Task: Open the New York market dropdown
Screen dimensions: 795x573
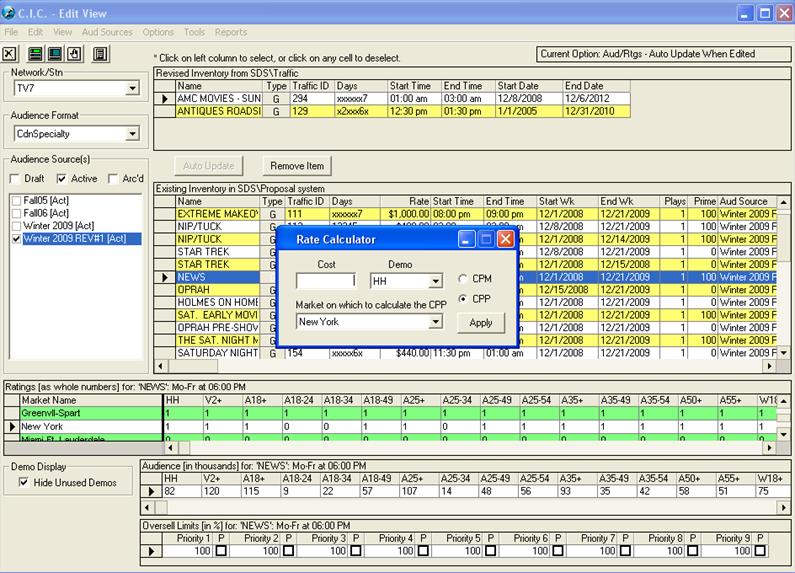Action: coord(435,322)
